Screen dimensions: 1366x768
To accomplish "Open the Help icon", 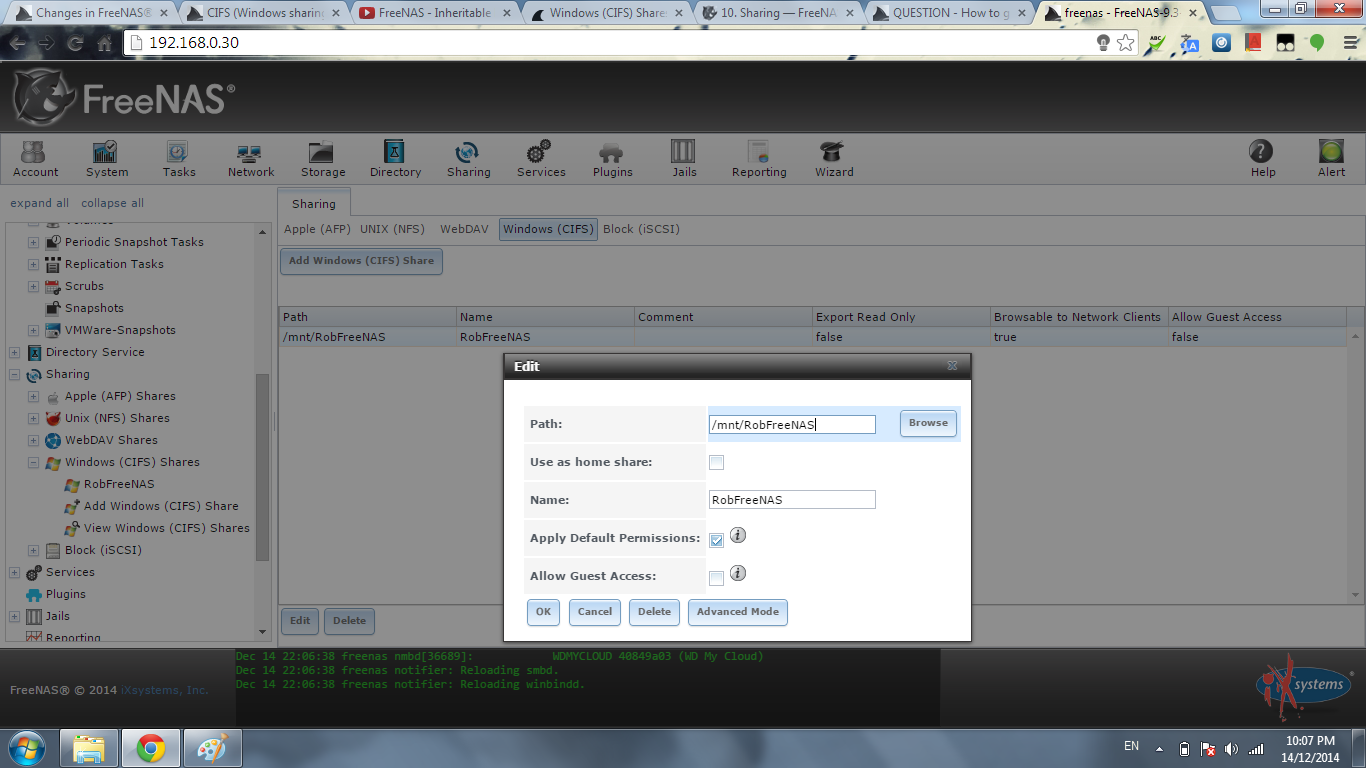I will (1262, 158).
